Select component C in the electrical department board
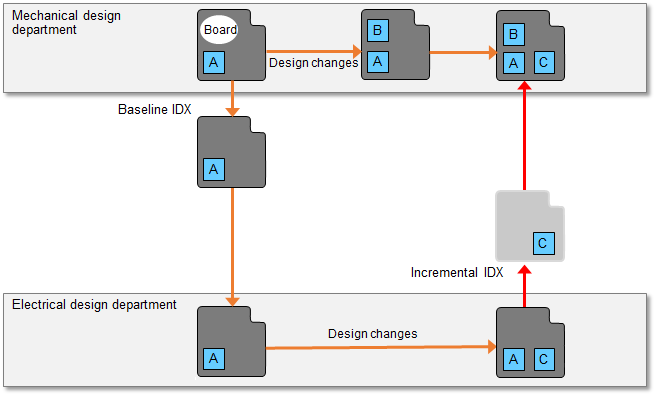 click(x=544, y=359)
